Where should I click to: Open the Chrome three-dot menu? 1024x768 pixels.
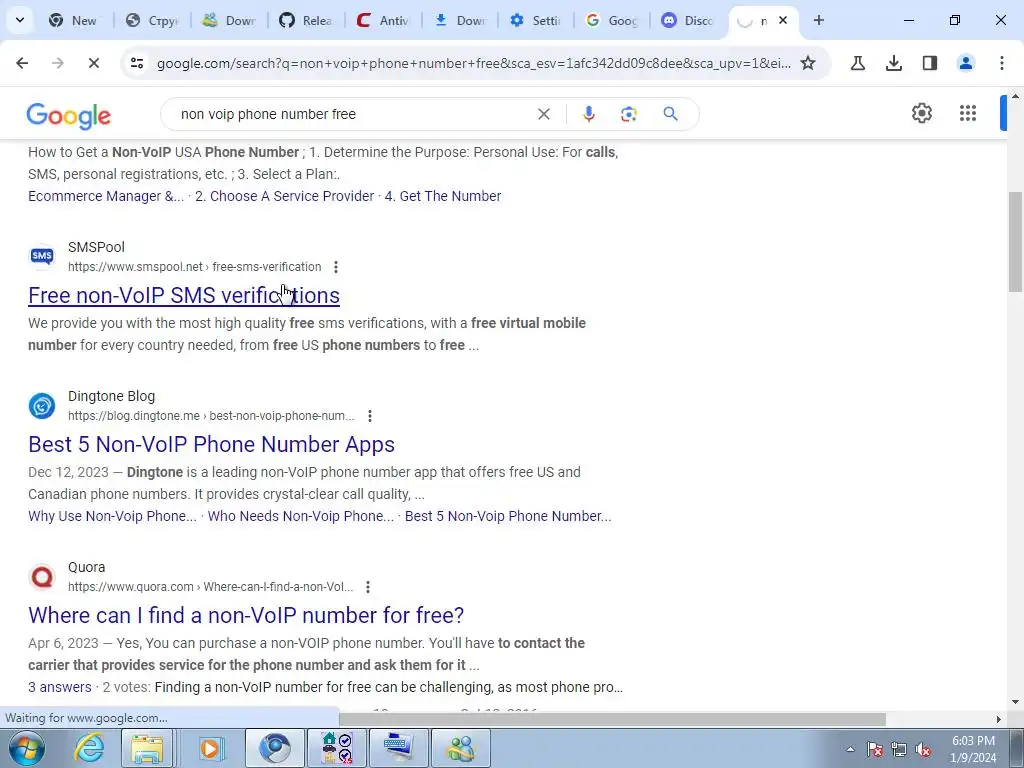point(1002,63)
